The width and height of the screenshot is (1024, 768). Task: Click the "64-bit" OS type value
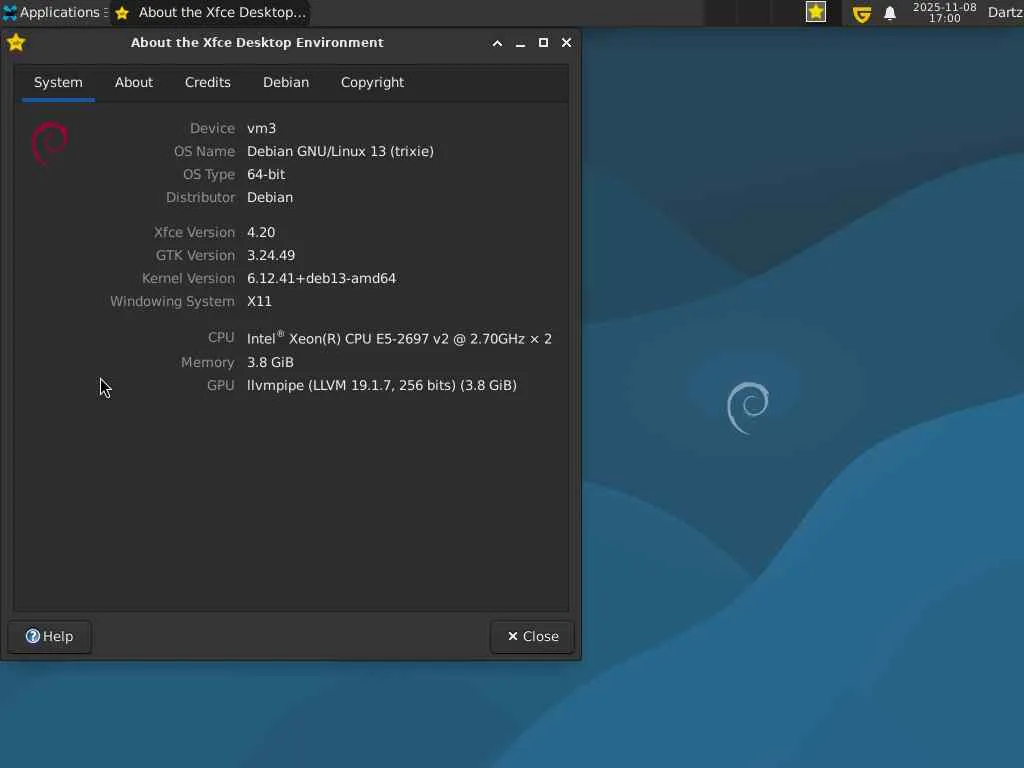tap(266, 174)
